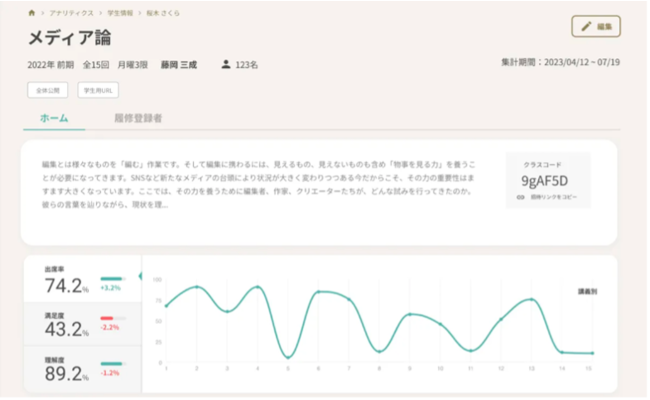Select the 理解度 89.2% metric card
The width and height of the screenshot is (650, 400).
[82, 368]
